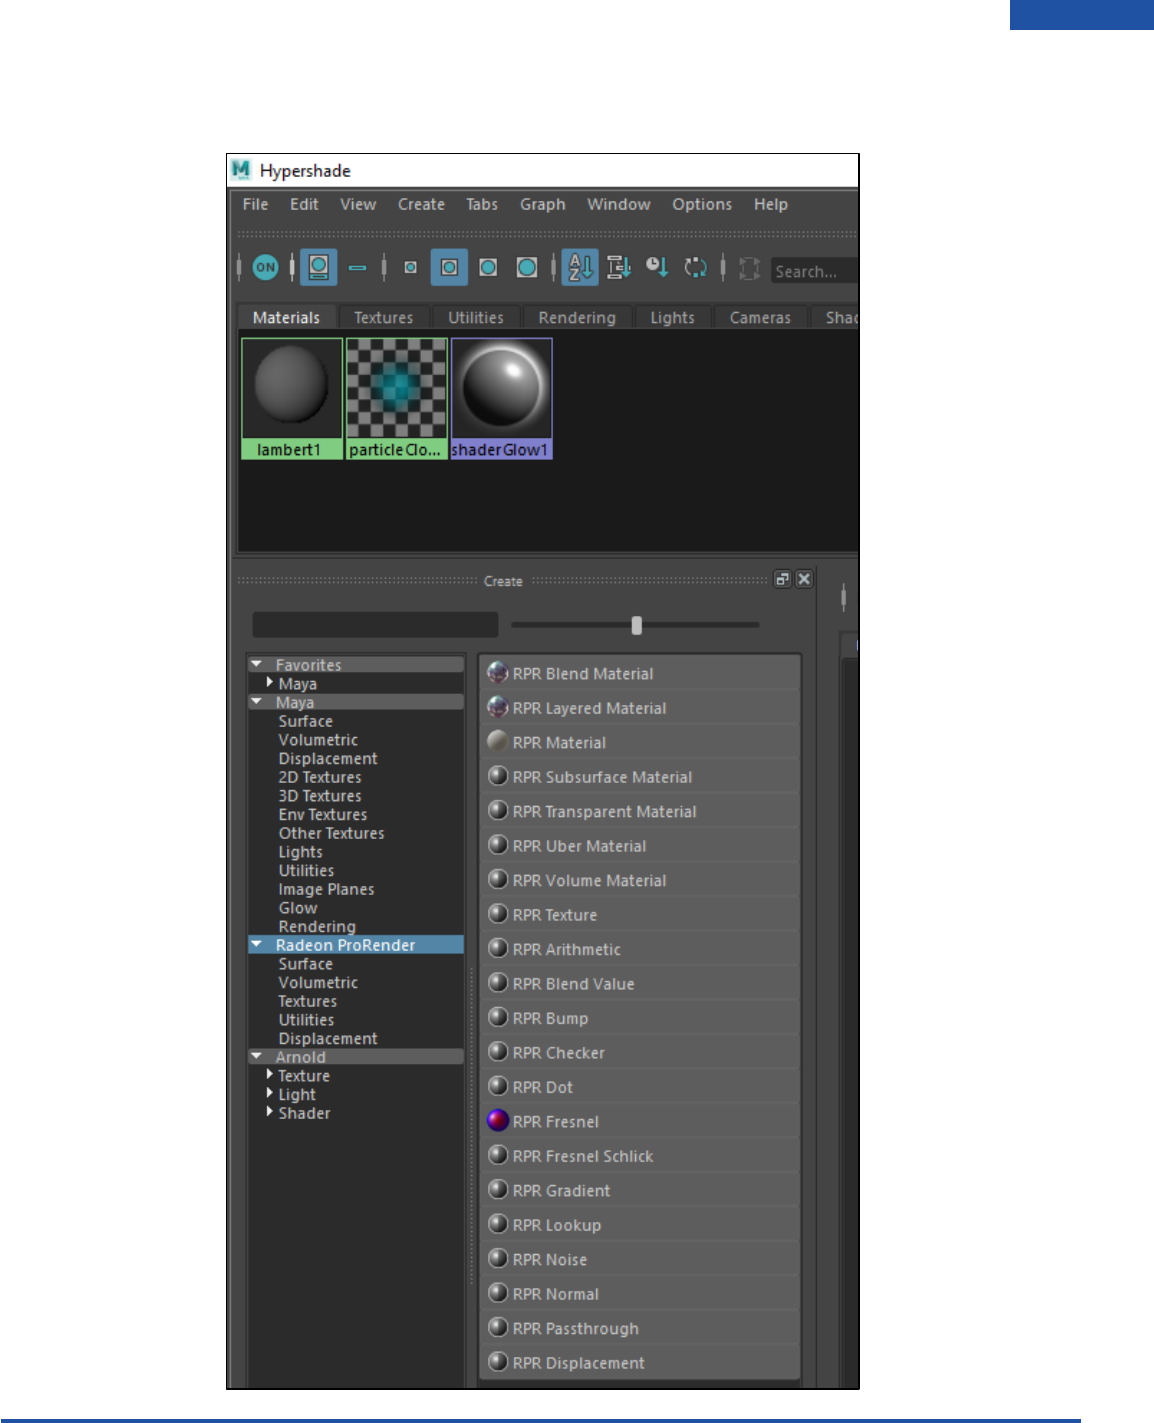The height and width of the screenshot is (1423, 1154).
Task: Create an RPR Checker node
Action: pos(640,1052)
